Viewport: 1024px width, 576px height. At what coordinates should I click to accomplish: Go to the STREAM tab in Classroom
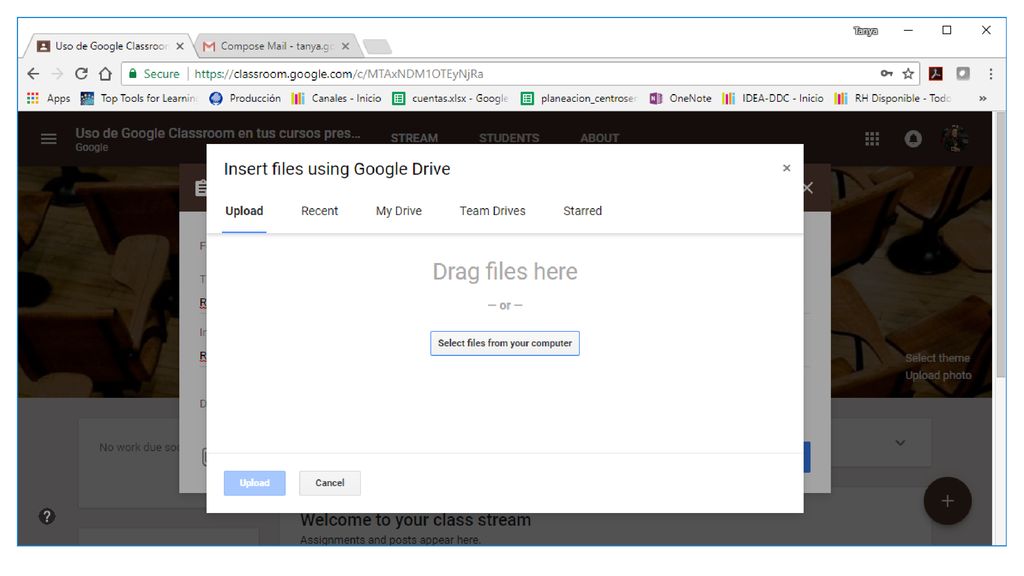414,138
